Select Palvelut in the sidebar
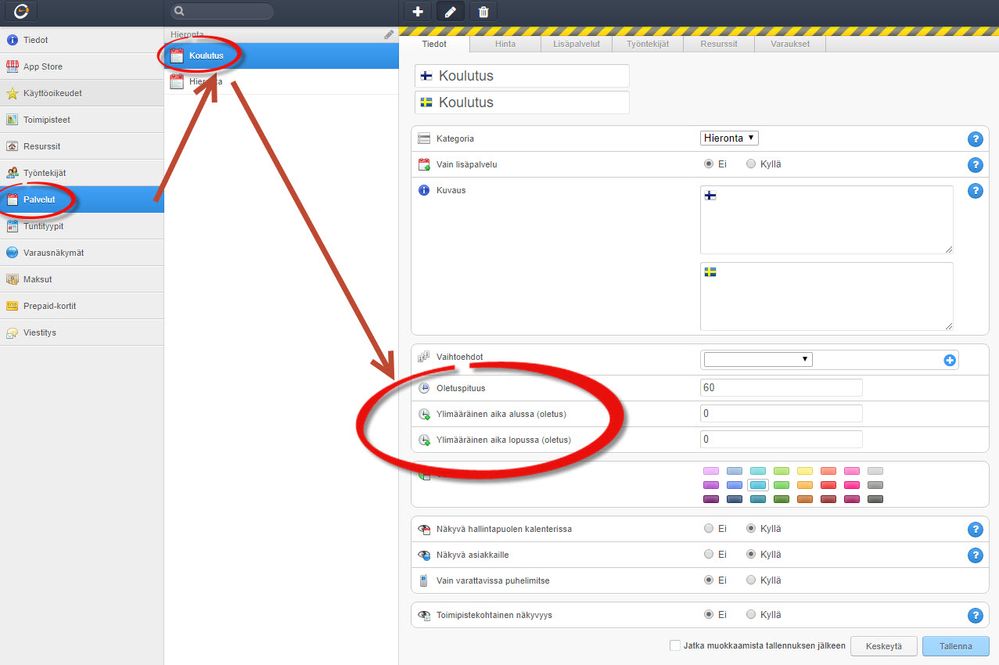This screenshot has width=999, height=665. pyautogui.click(x=82, y=199)
